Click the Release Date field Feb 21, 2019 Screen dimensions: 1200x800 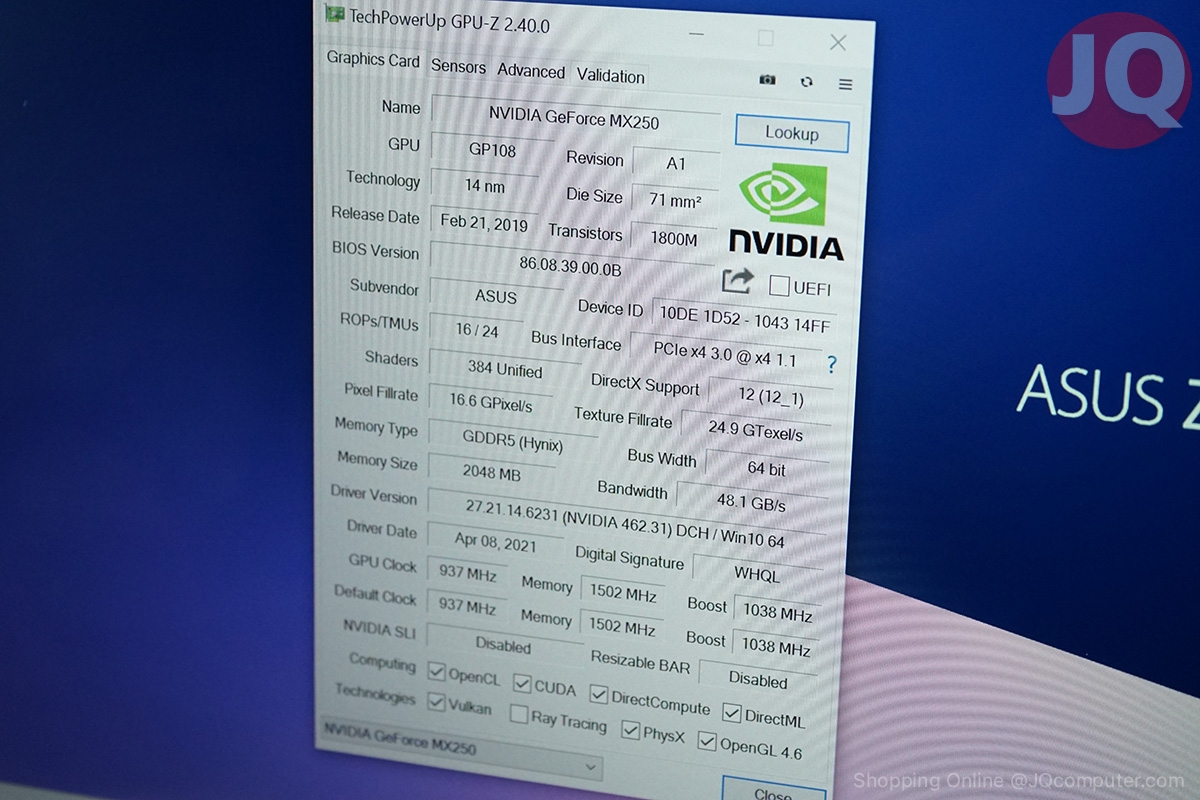[x=483, y=222]
